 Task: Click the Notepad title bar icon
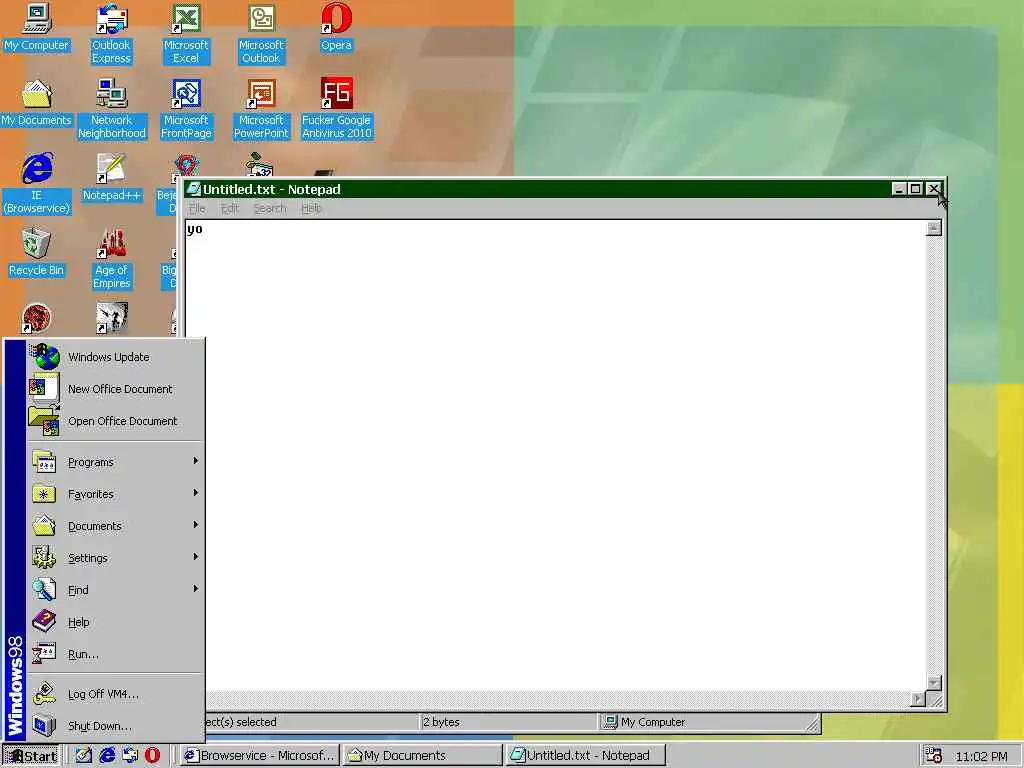tap(193, 189)
